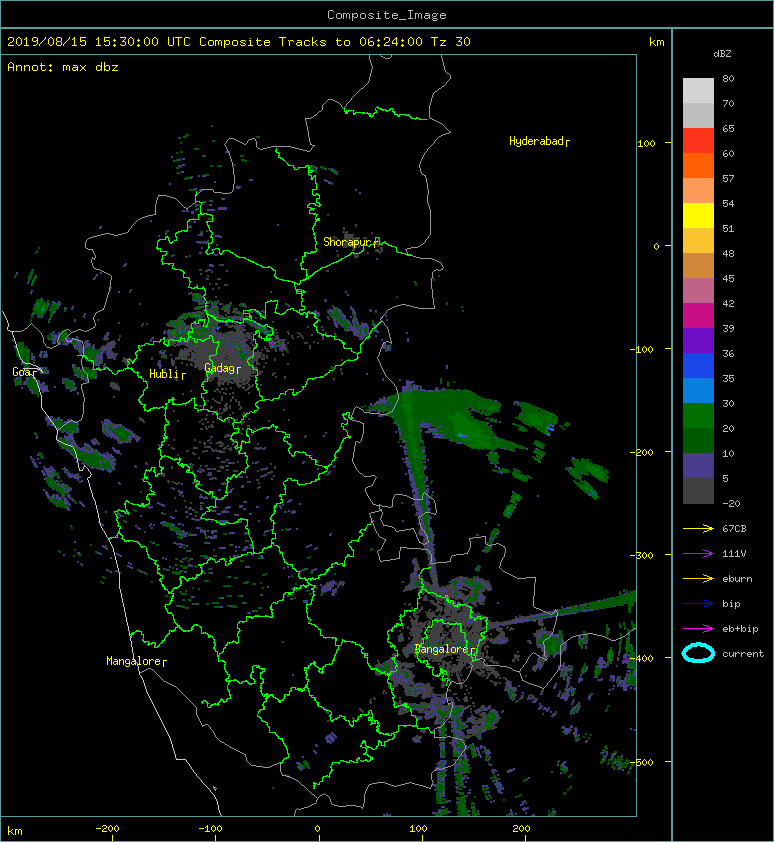The image size is (774, 842).
Task: Click the km unit label at top right
Action: click(x=656, y=42)
